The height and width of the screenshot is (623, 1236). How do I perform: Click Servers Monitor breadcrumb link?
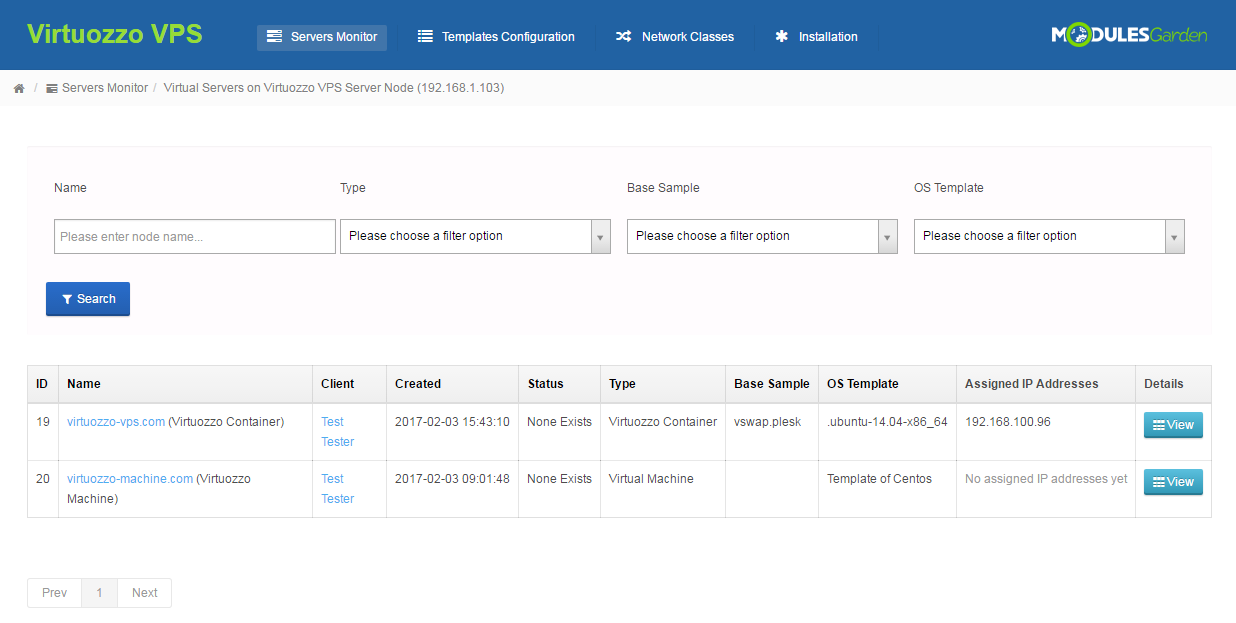click(x=105, y=88)
